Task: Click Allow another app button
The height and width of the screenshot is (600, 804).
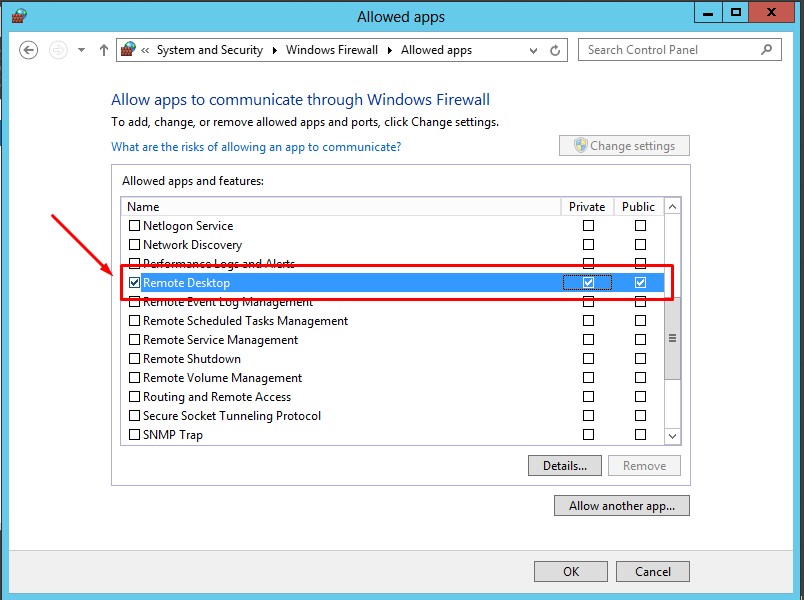Action: pos(621,506)
